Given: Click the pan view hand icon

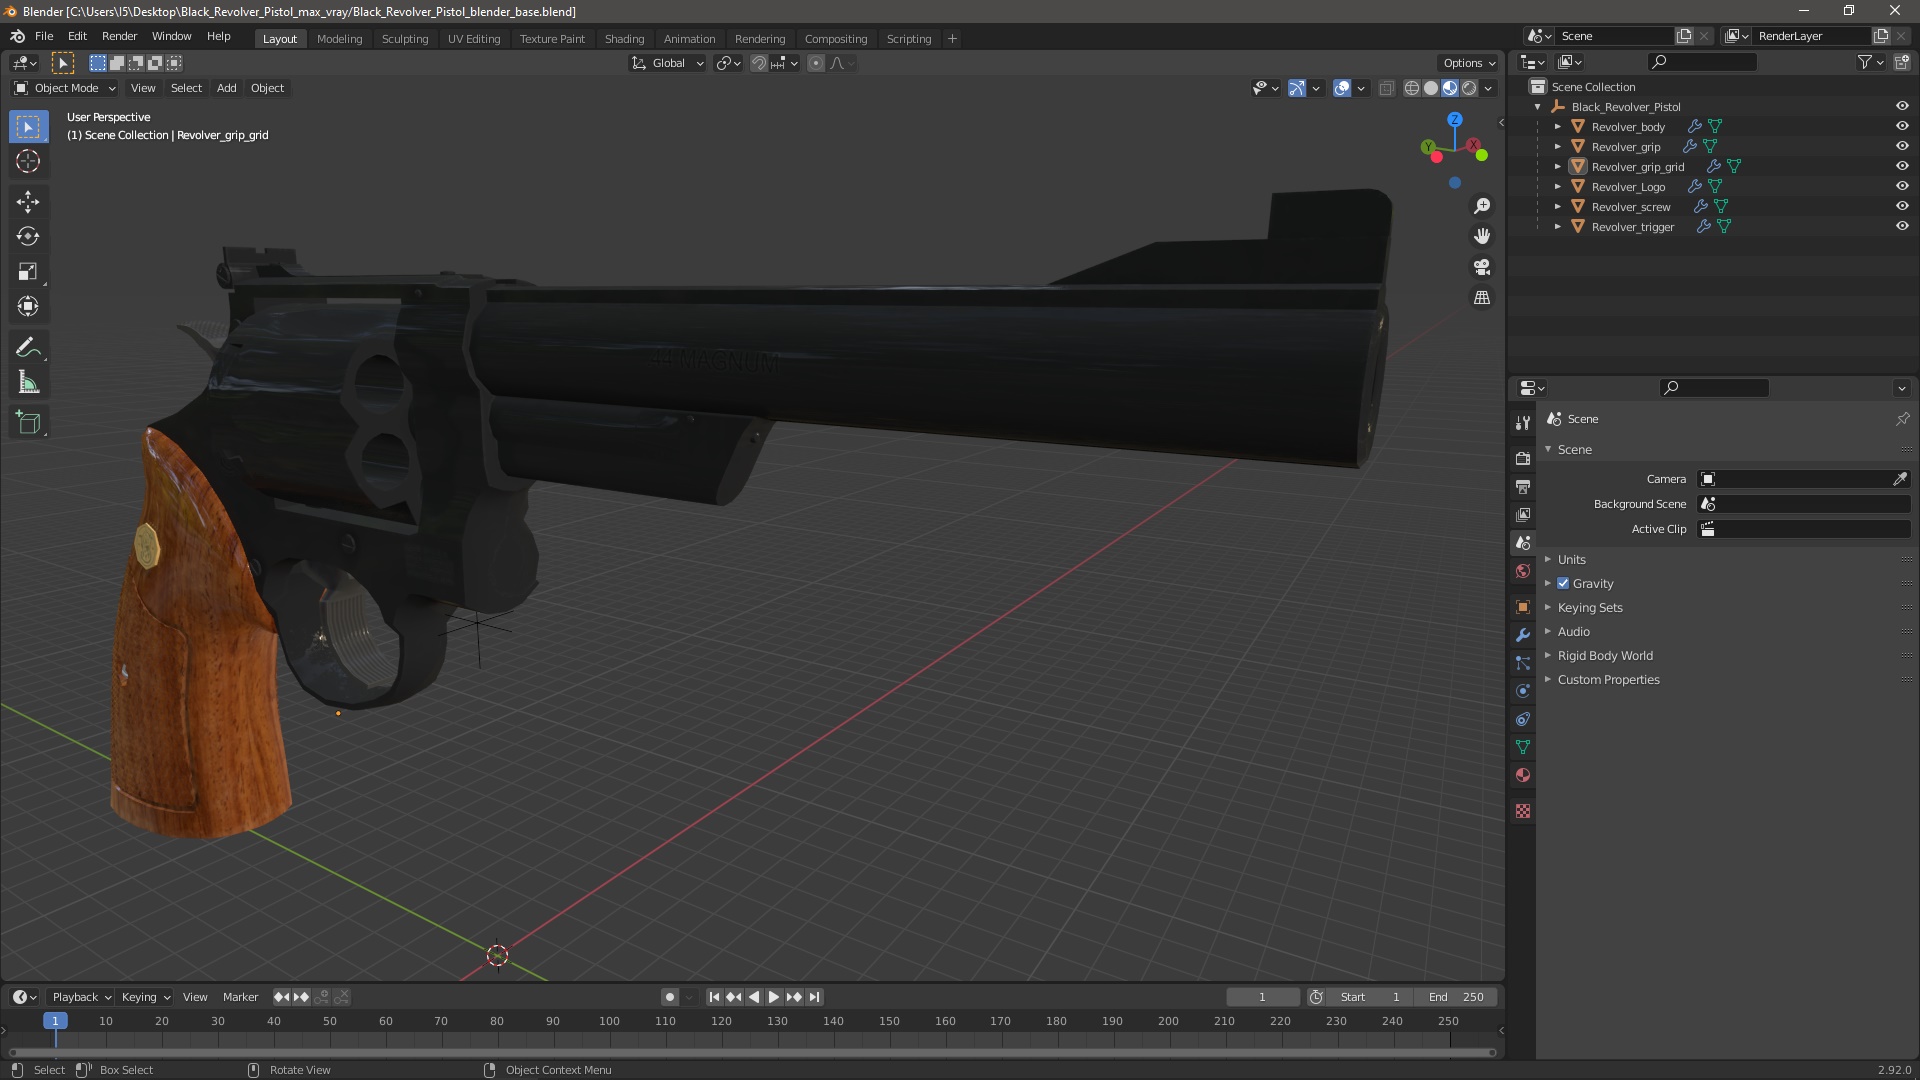Looking at the screenshot, I should (x=1482, y=236).
